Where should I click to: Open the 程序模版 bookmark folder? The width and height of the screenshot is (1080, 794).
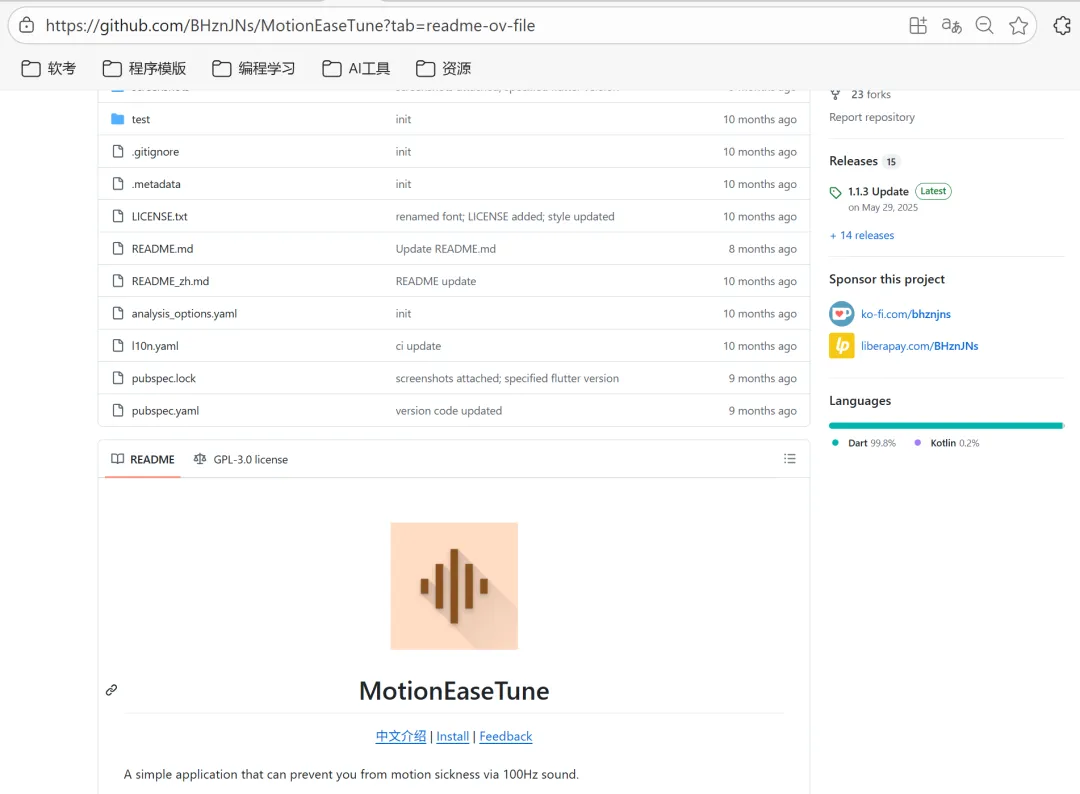pos(144,68)
